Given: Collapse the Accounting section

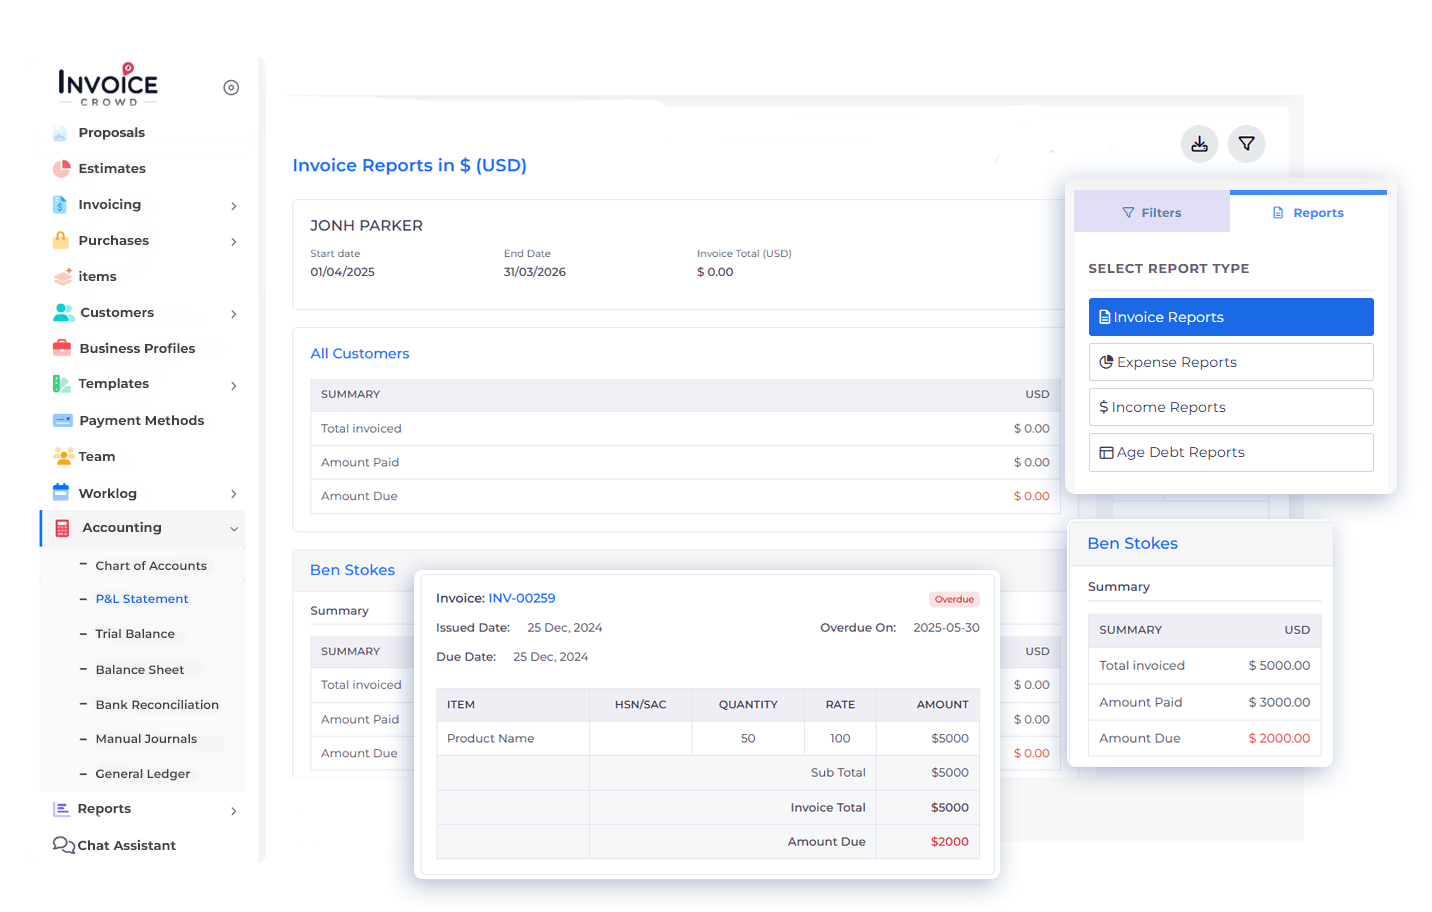Looking at the screenshot, I should coord(234,529).
